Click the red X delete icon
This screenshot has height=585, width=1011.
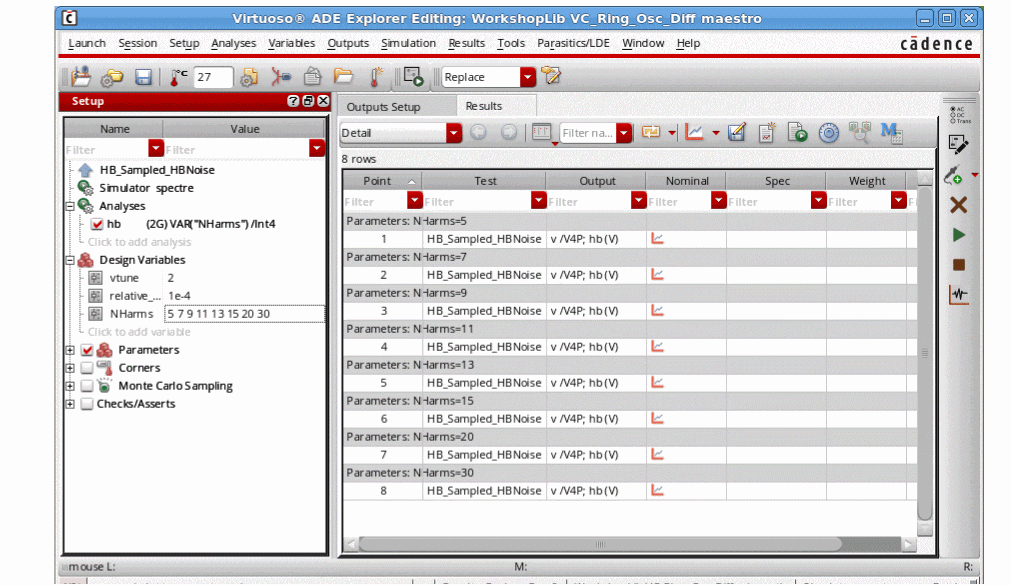click(x=958, y=205)
